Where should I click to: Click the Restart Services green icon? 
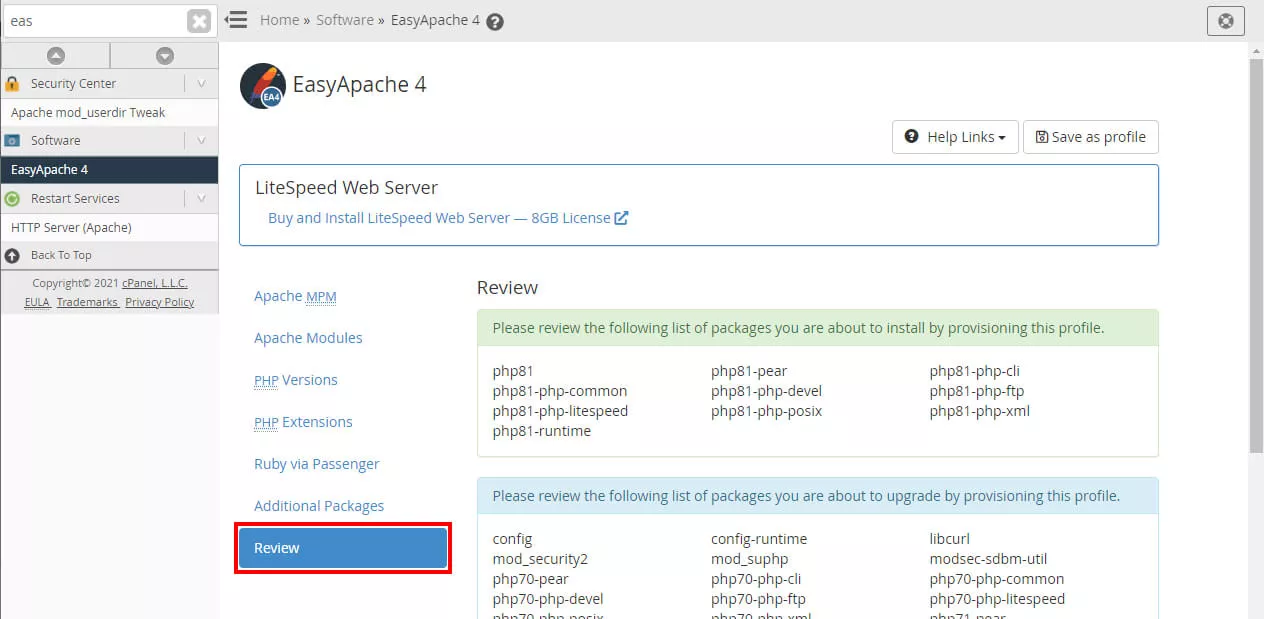tap(12, 198)
